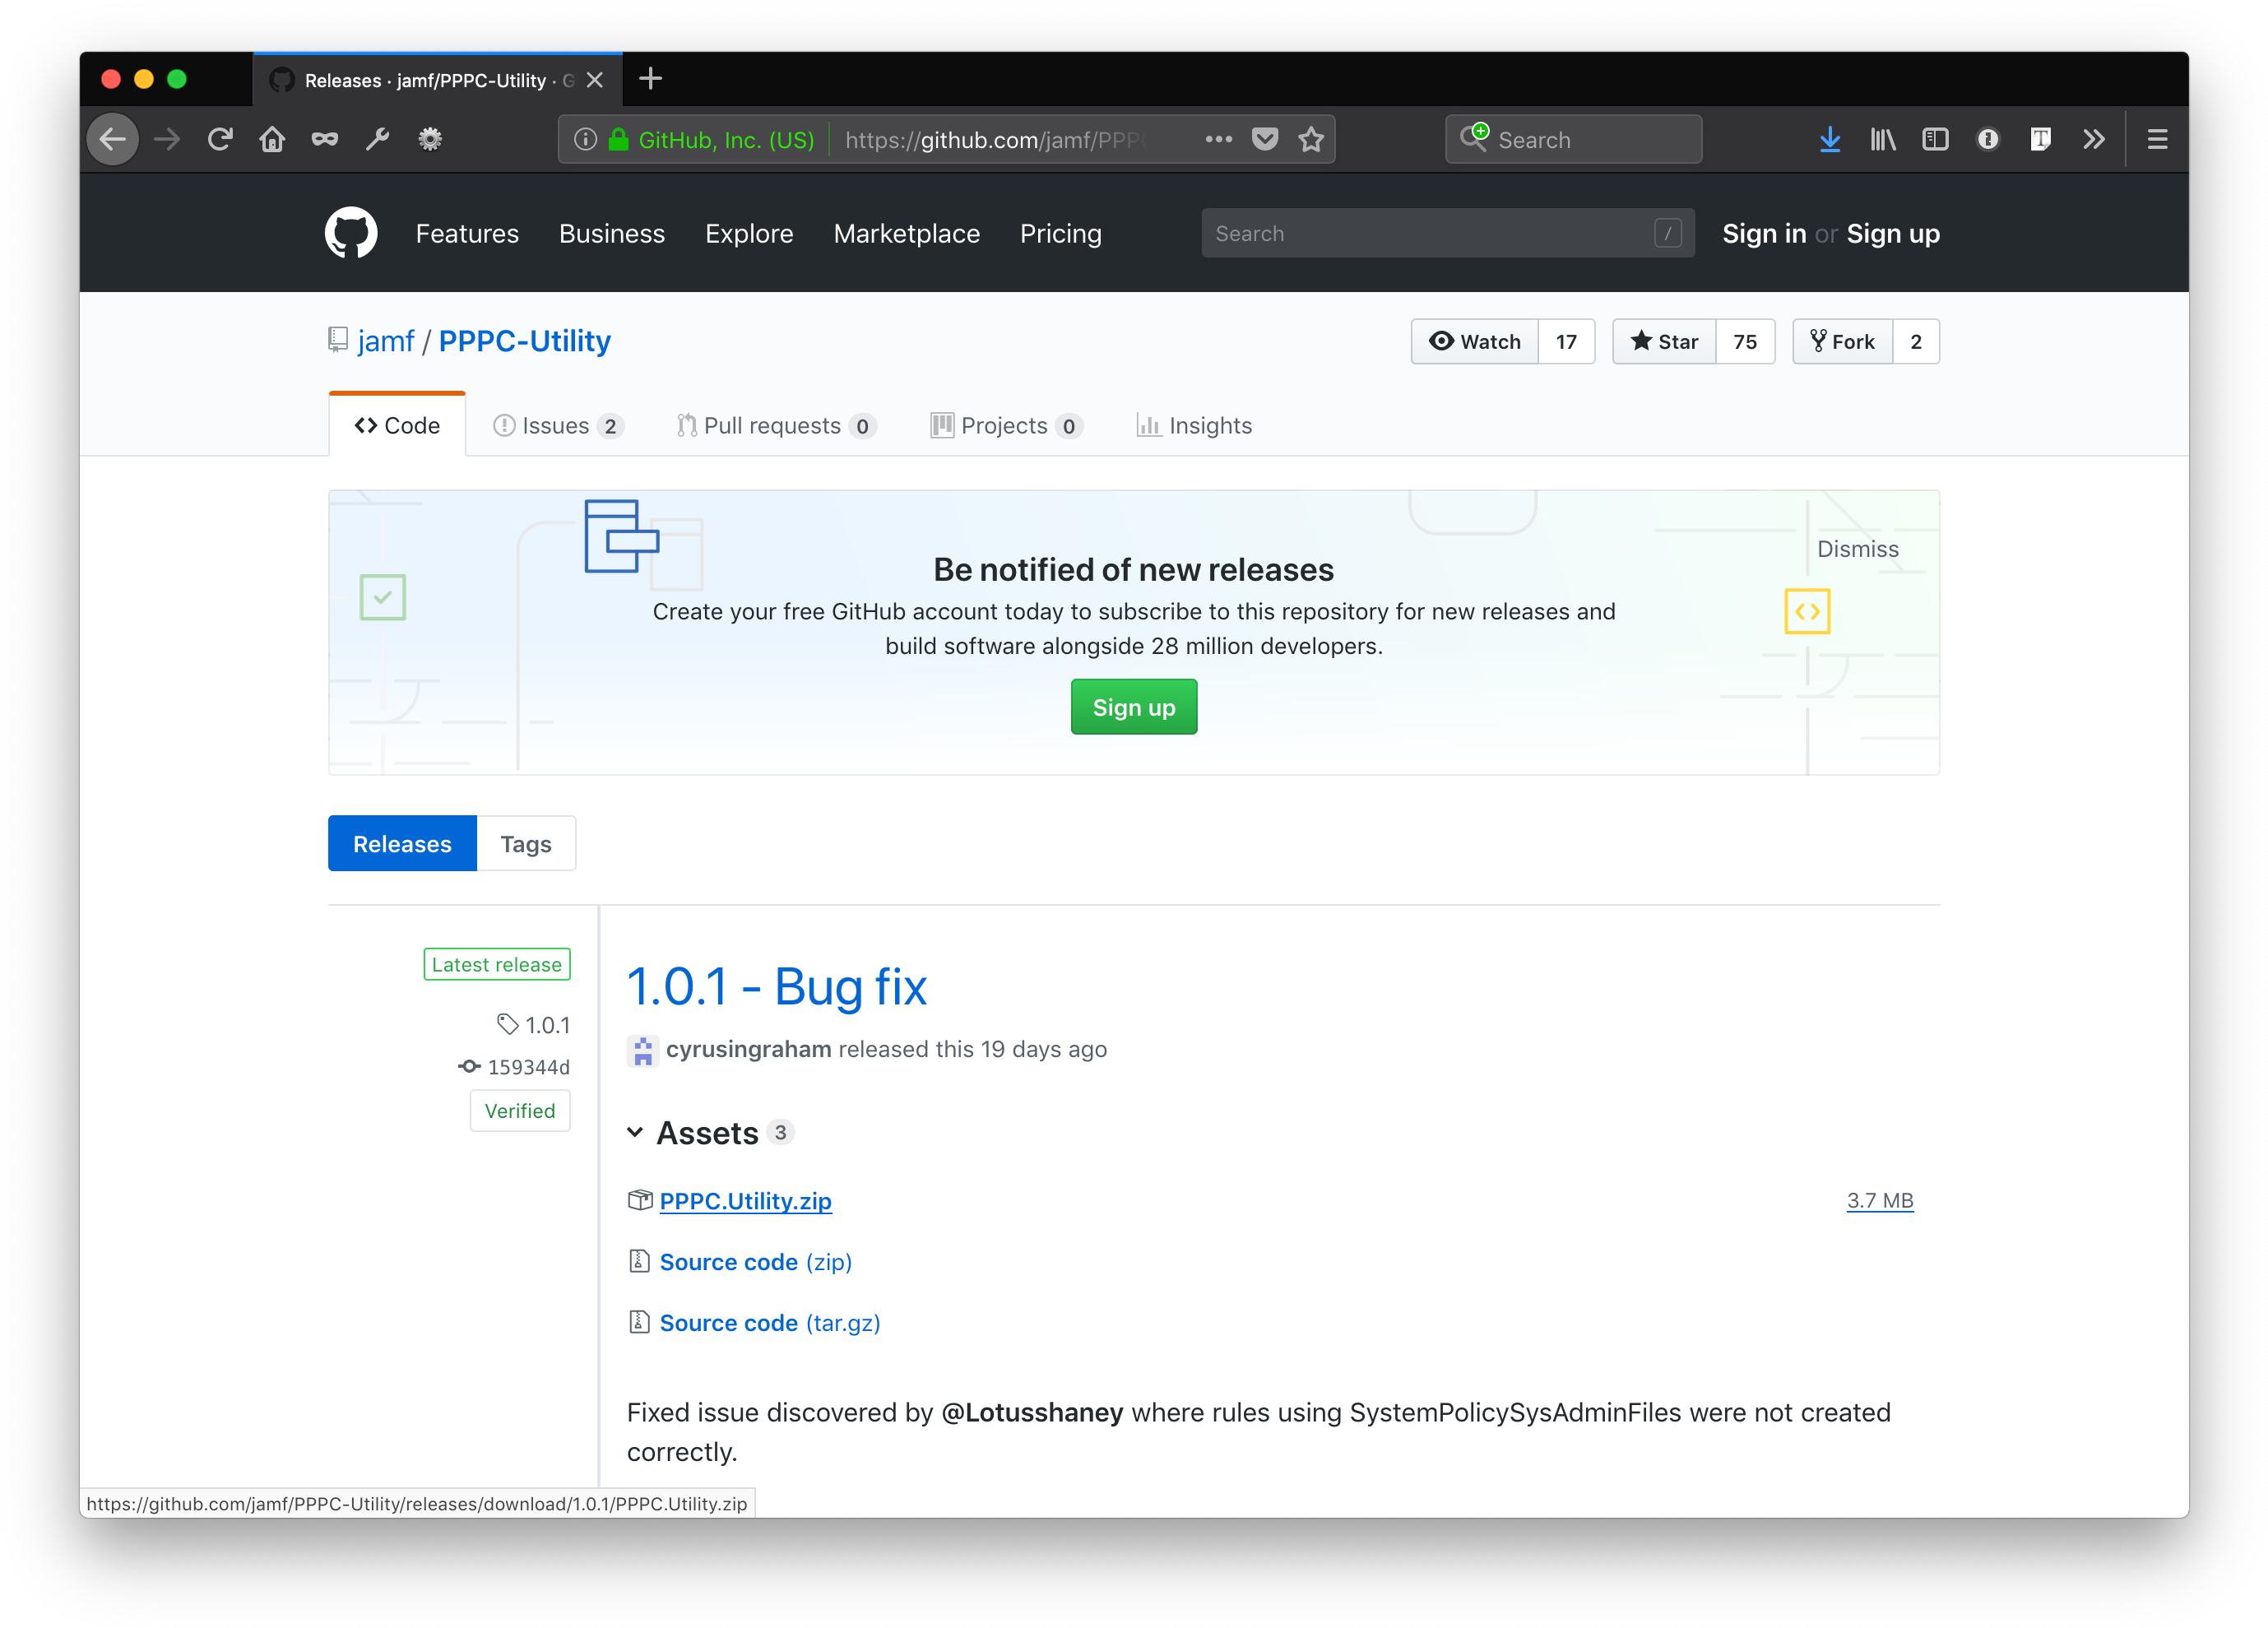Click Sign up link in header
The image size is (2268, 1628).
(x=1892, y=233)
